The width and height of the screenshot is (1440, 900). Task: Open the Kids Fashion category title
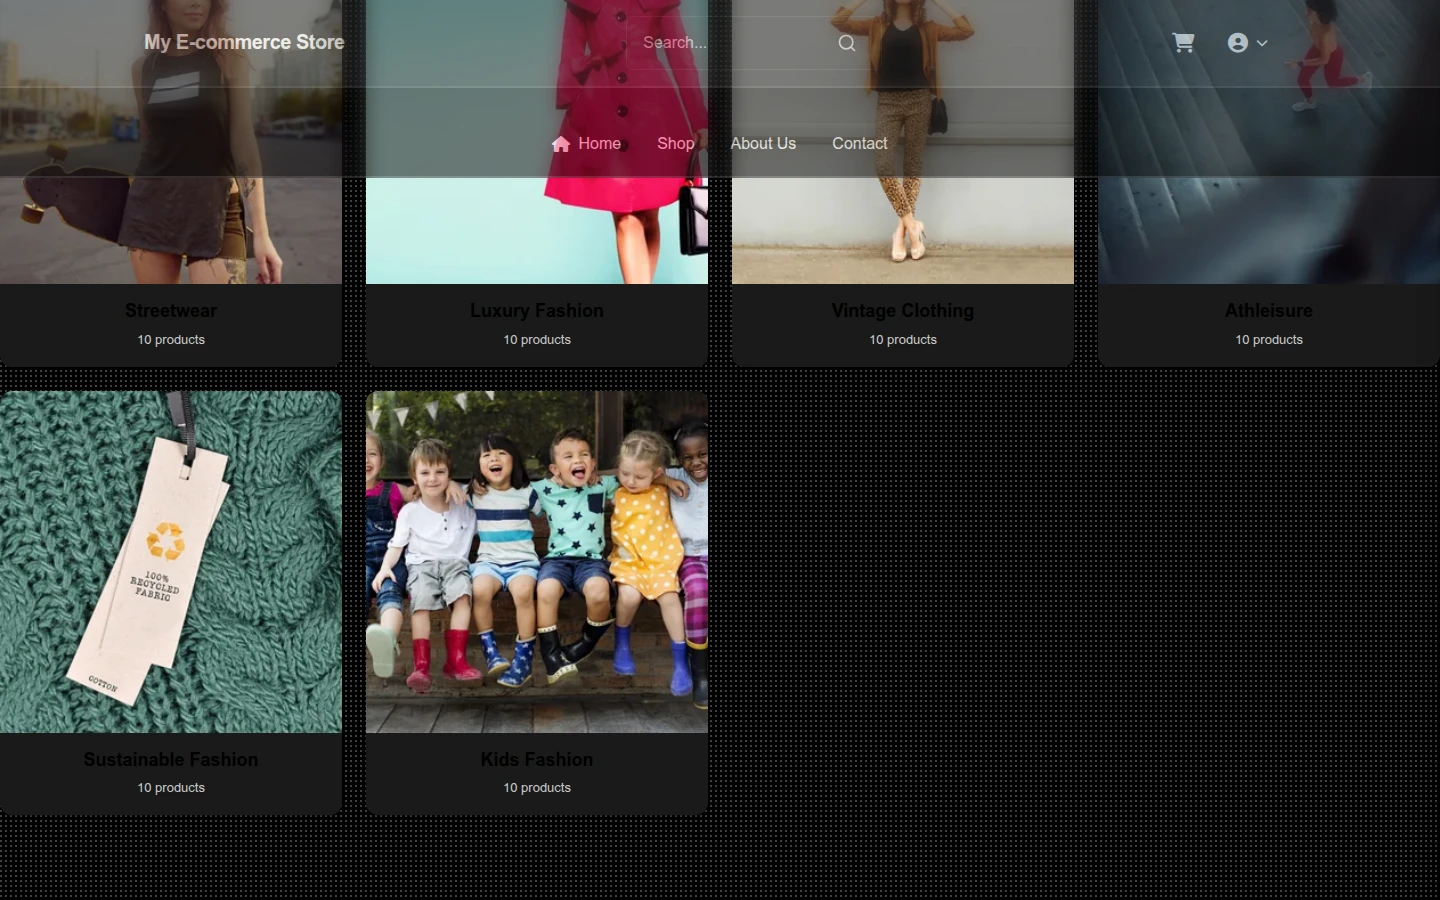pos(537,759)
